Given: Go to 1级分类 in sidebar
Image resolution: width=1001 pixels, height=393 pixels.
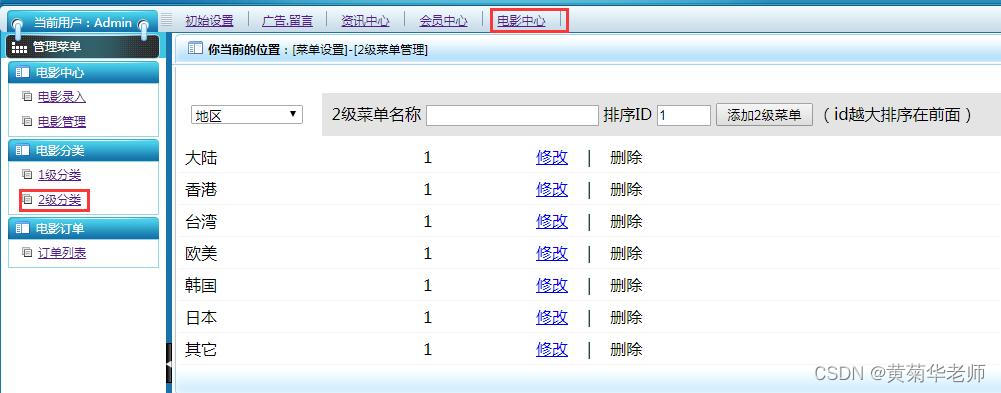Looking at the screenshot, I should click(59, 175).
